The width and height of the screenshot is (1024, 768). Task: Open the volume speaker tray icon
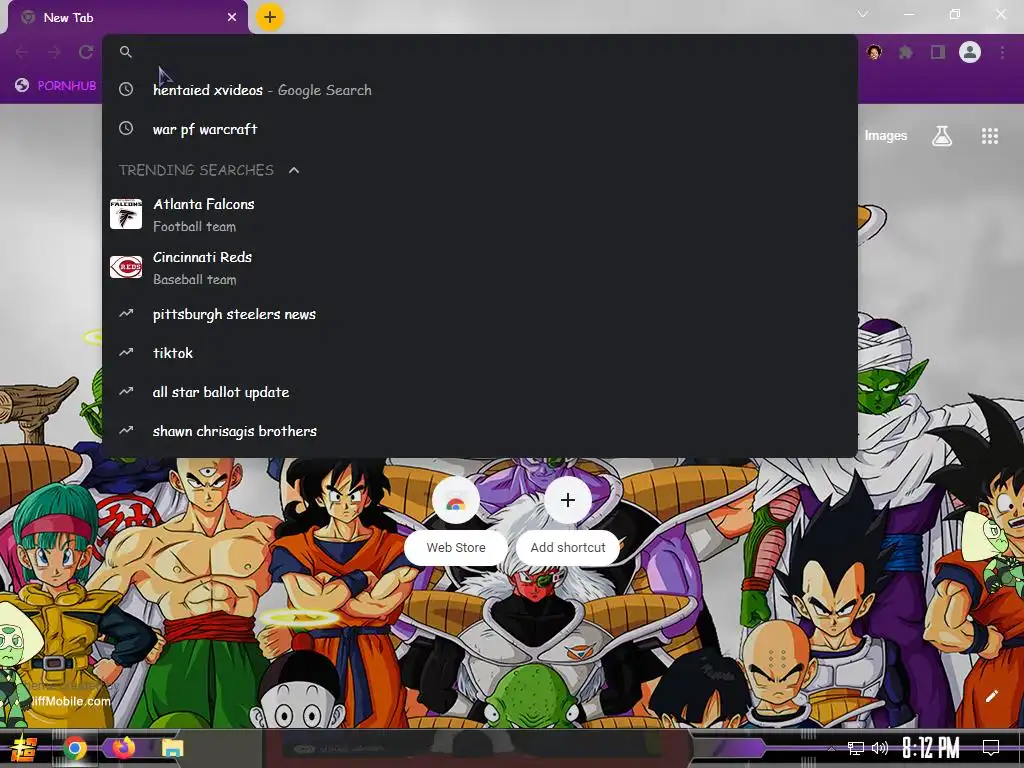[880, 748]
